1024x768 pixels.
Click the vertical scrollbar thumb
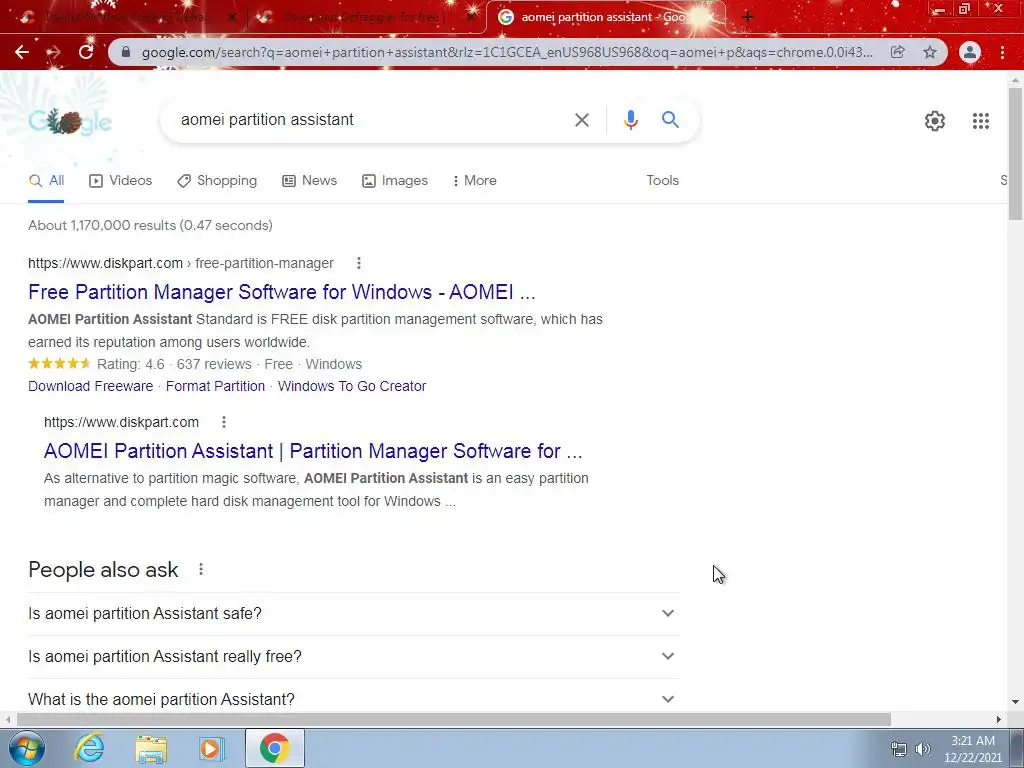1015,153
